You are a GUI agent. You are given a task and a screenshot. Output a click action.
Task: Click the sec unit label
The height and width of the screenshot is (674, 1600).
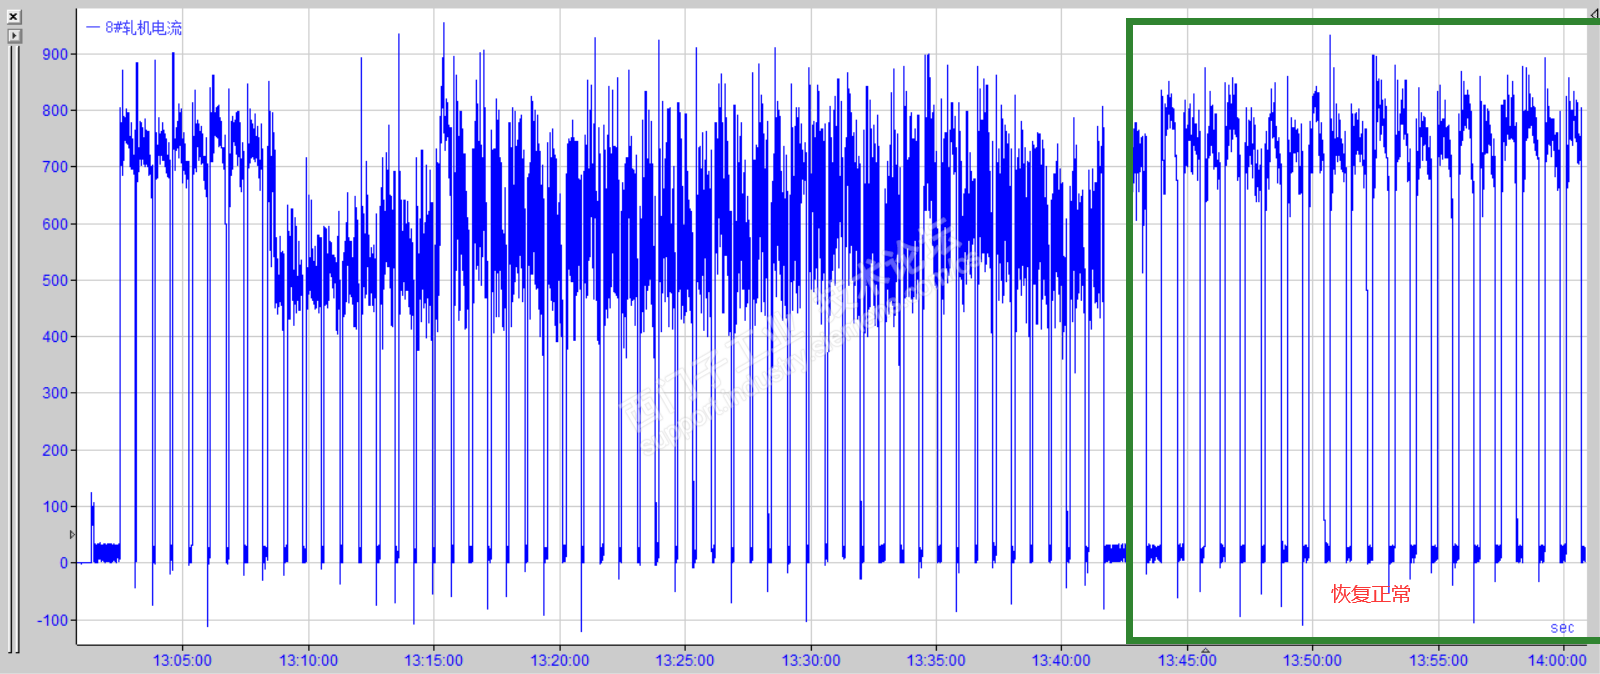(x=1562, y=628)
